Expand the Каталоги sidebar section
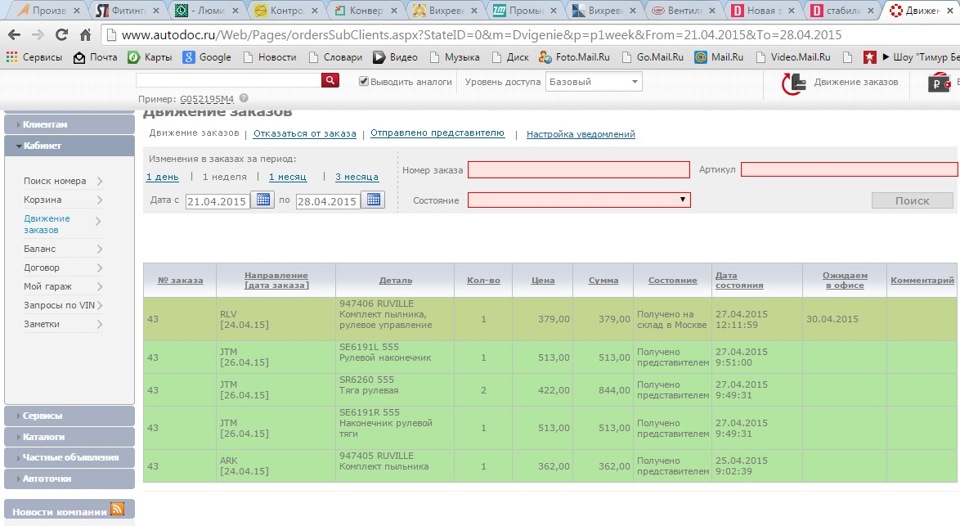960x526 pixels. [x=69, y=437]
